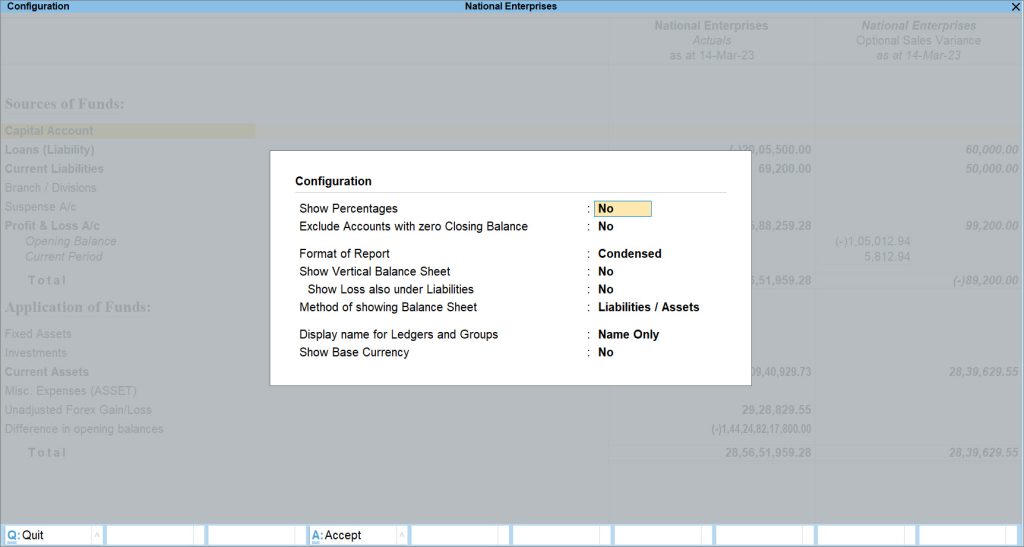Viewport: 1024px width, 547px height.
Task: Toggle Show Loss also under Liabilities
Action: [605, 289]
